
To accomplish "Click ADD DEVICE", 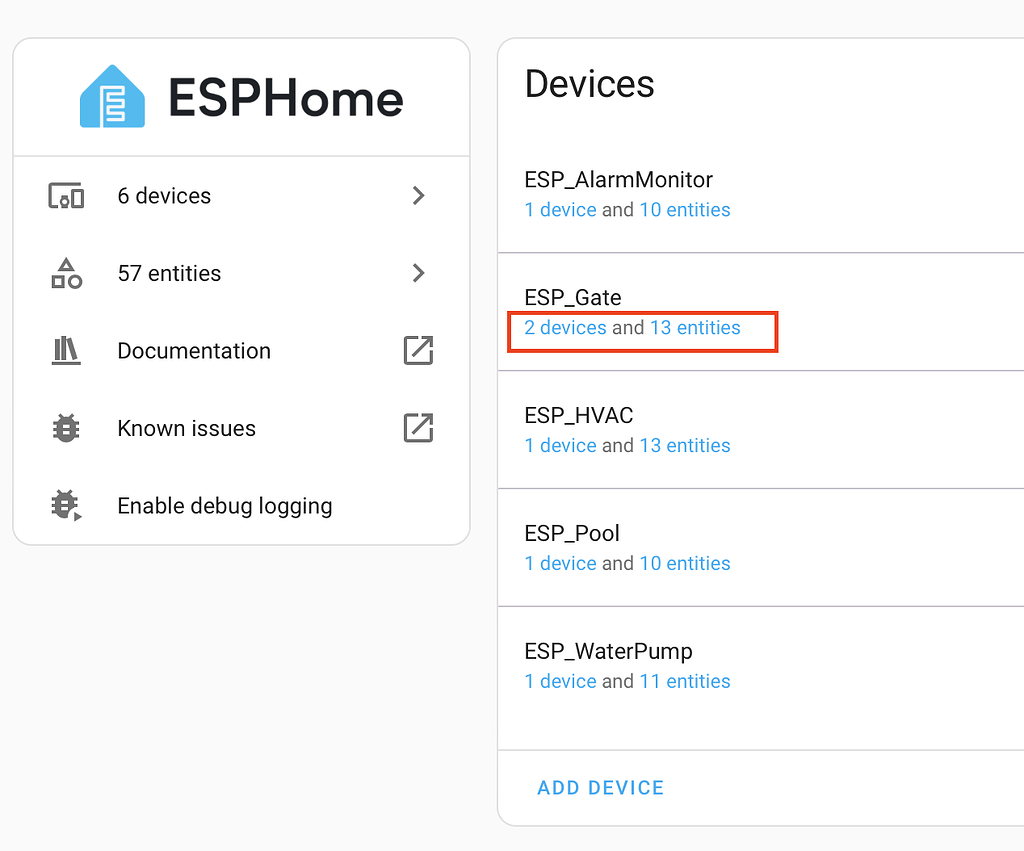I will click(600, 787).
